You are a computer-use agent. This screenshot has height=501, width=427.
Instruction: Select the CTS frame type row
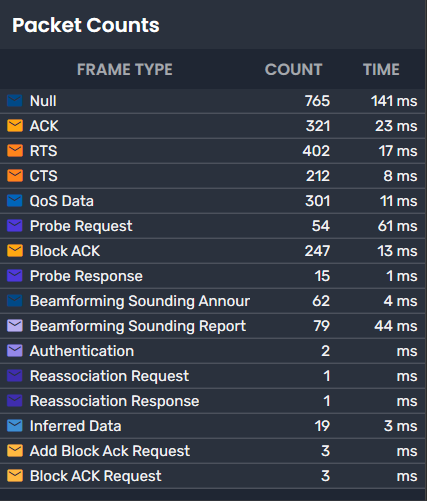213,176
